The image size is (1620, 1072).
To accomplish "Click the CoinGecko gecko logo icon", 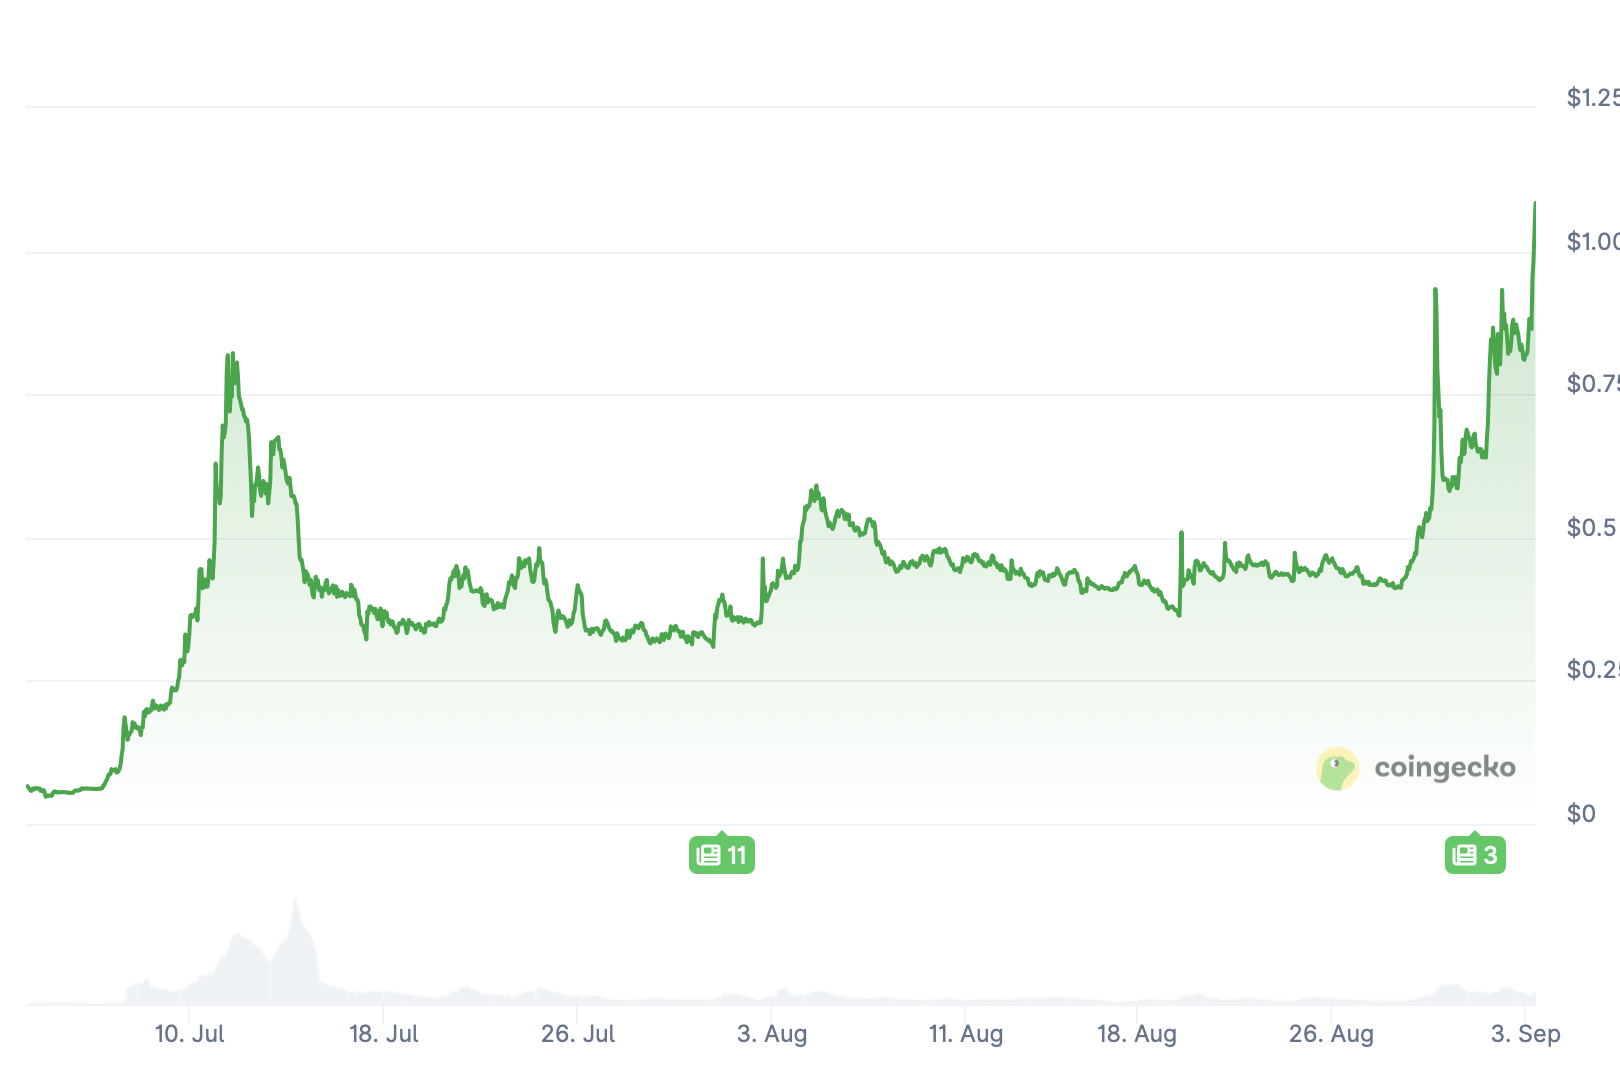I will pos(1337,769).
